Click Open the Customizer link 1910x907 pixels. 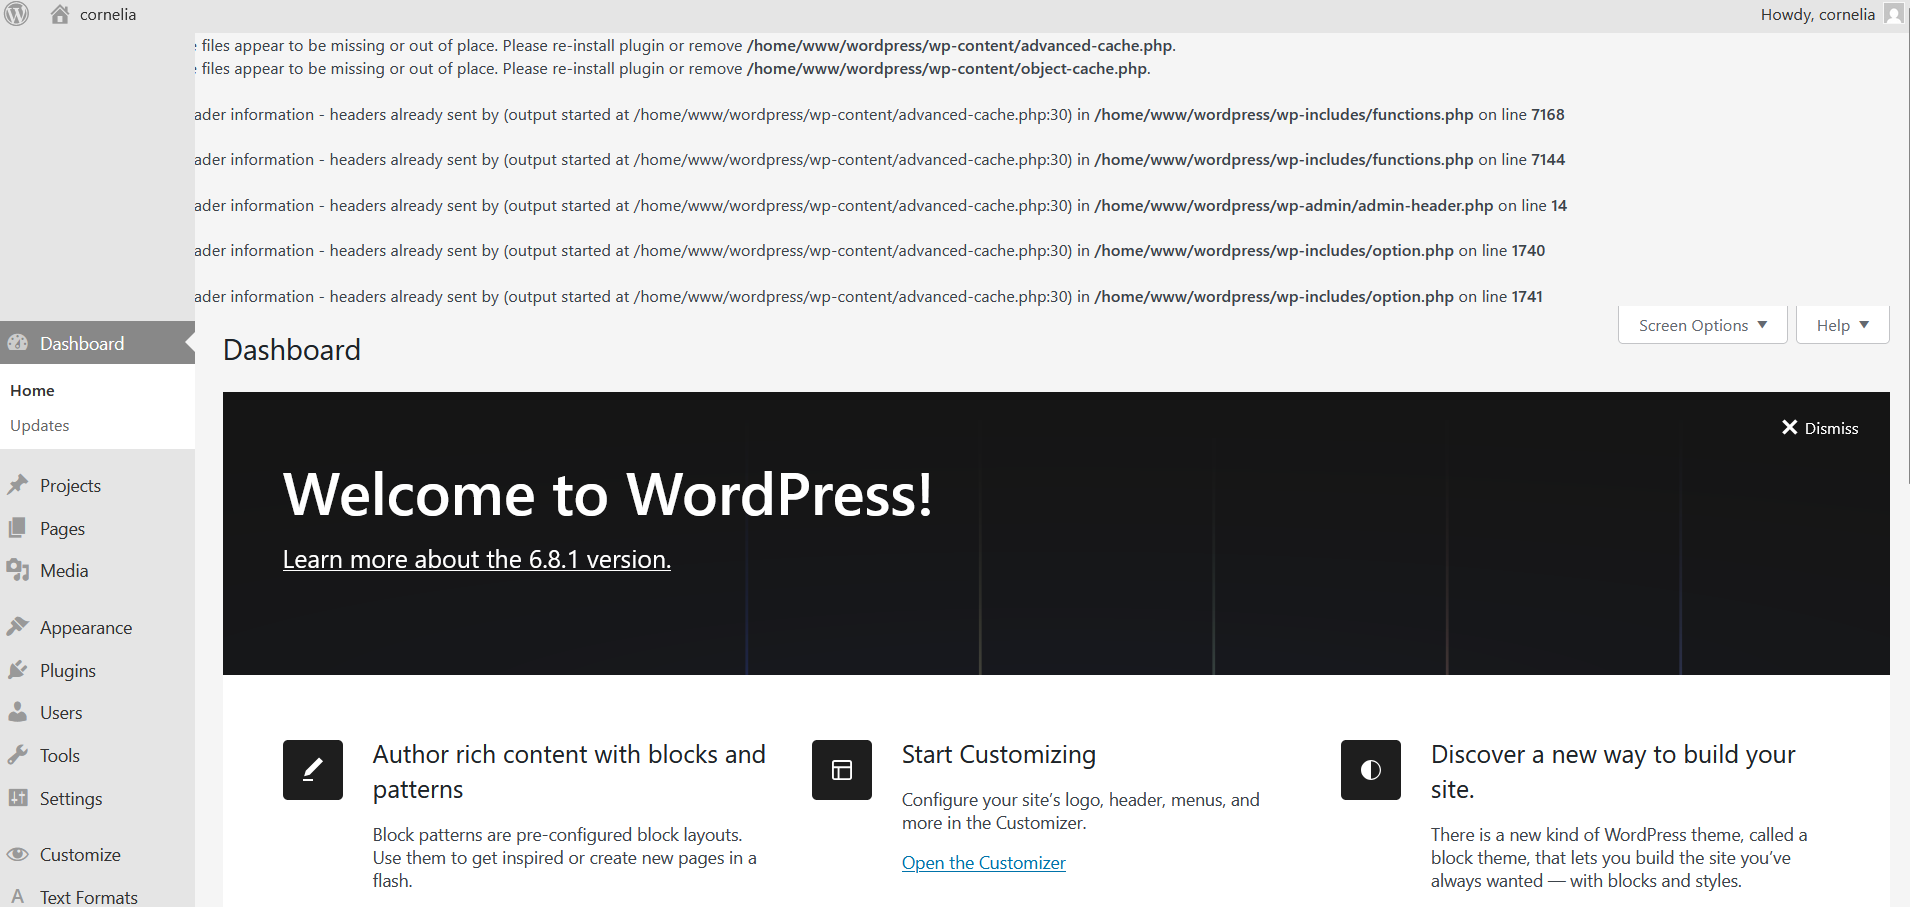(x=983, y=862)
